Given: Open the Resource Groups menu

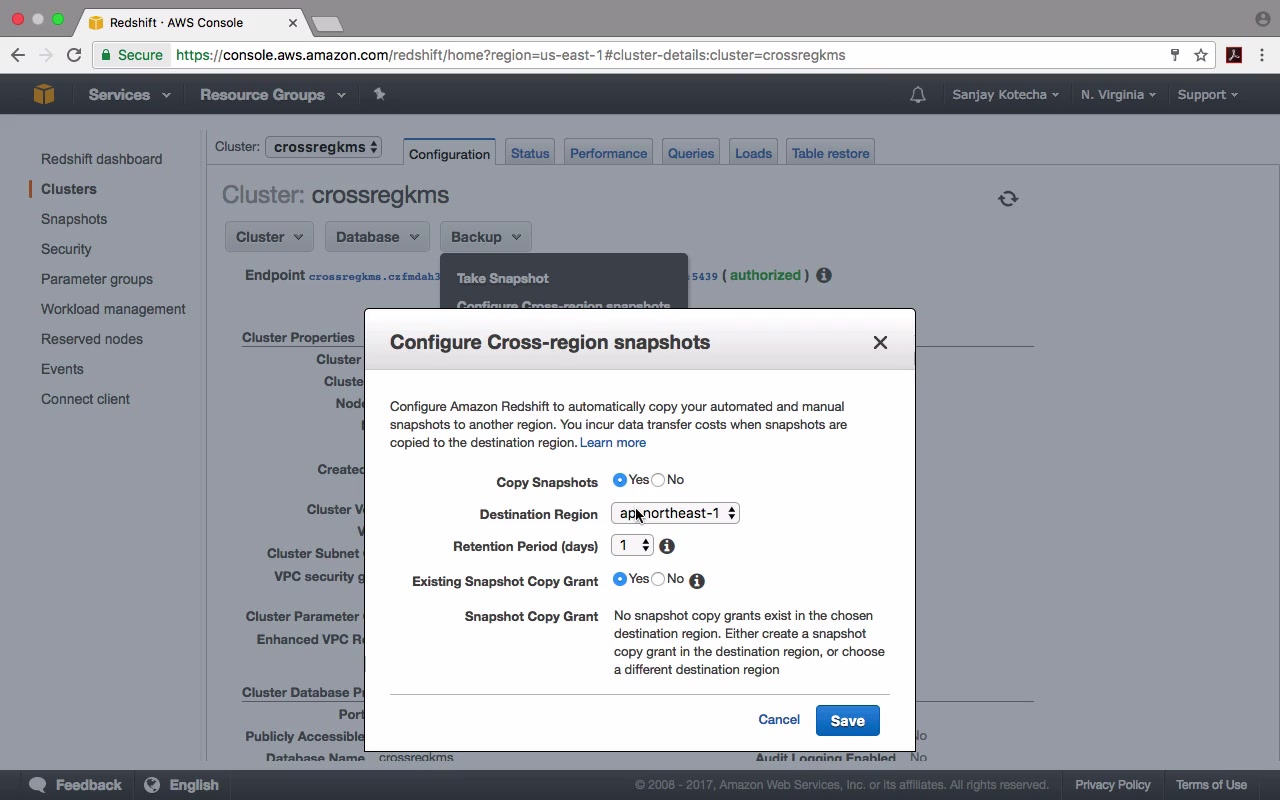Looking at the screenshot, I should (x=273, y=95).
